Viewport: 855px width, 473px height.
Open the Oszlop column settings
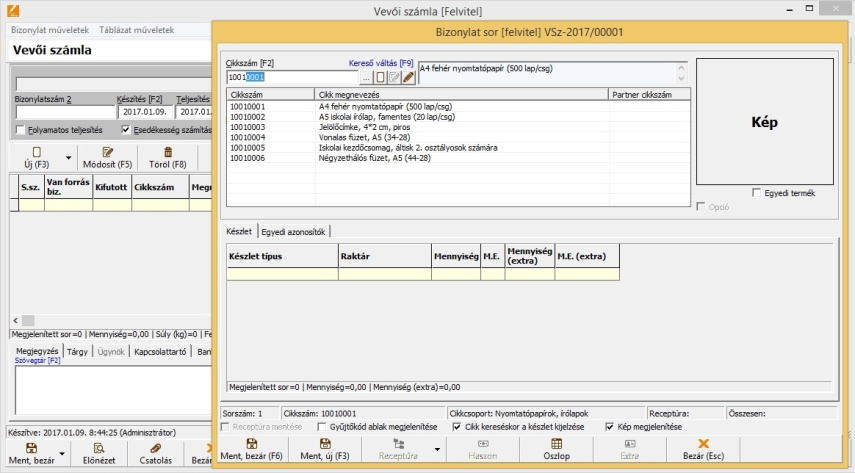click(x=556, y=449)
